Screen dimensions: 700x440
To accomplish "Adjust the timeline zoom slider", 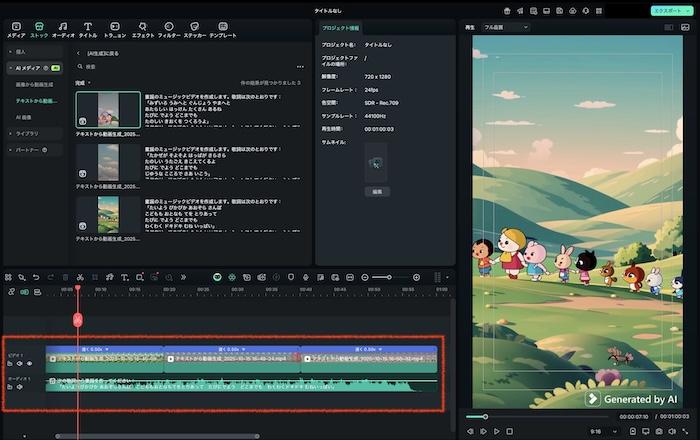I will click(389, 277).
